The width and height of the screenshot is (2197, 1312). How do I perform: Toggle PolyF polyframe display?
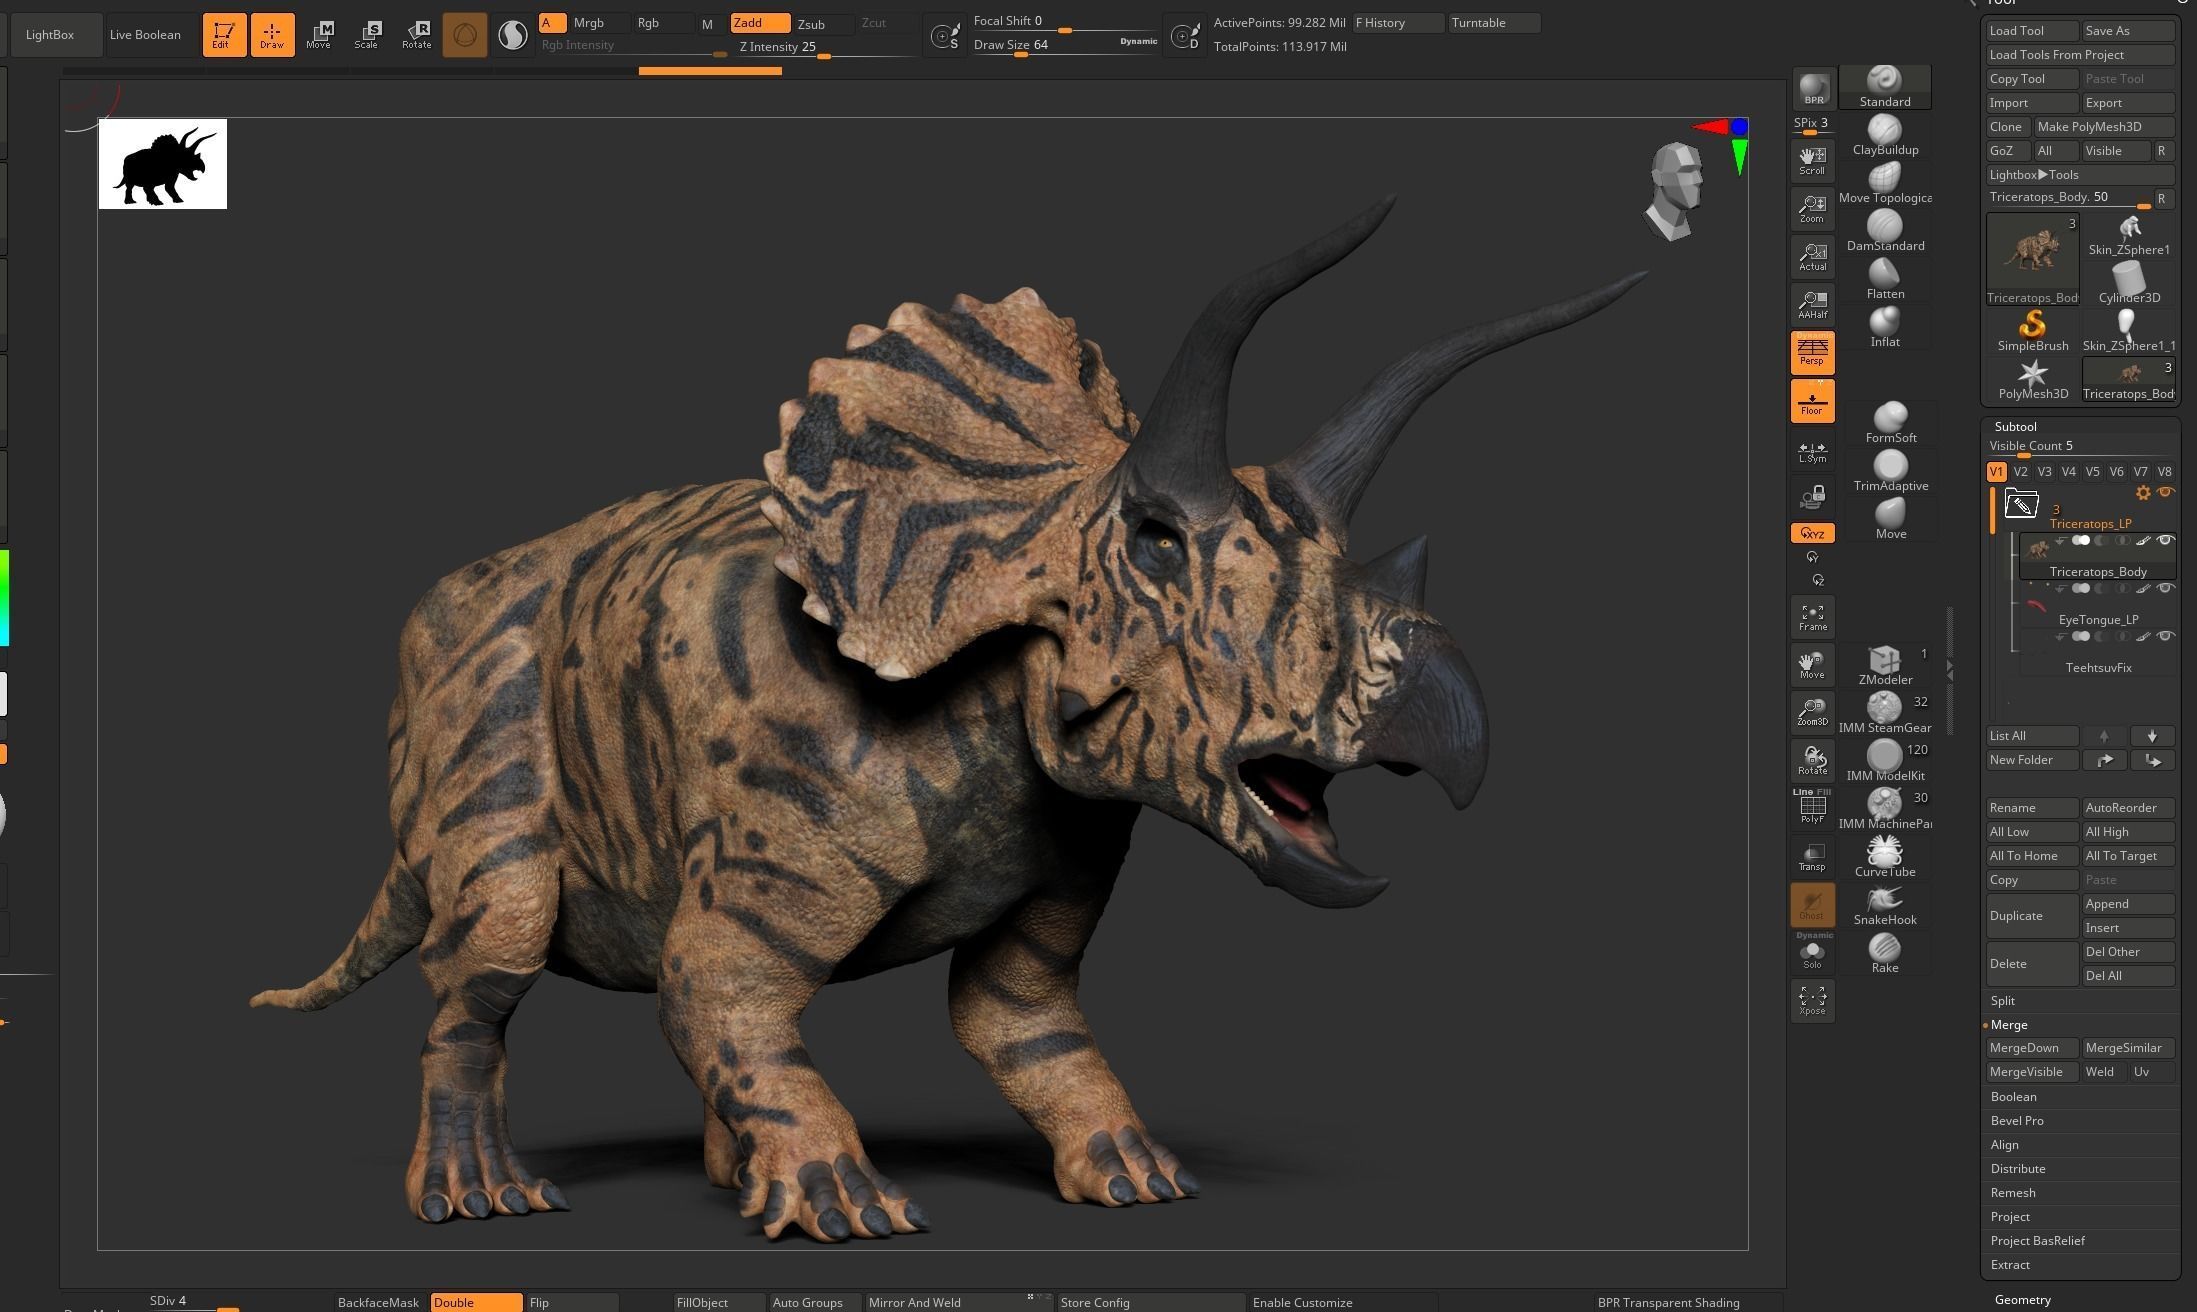1812,808
